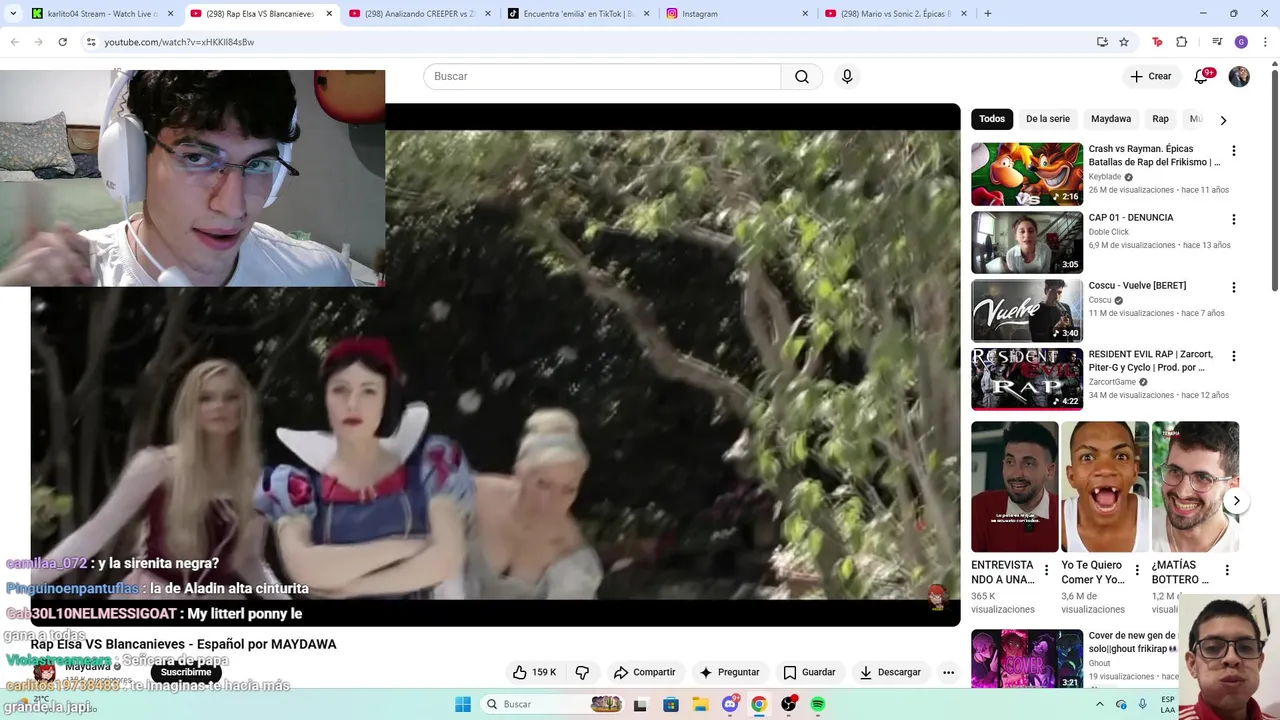Open RESIDENT EVIL RAP thumbnail

[1027, 379]
